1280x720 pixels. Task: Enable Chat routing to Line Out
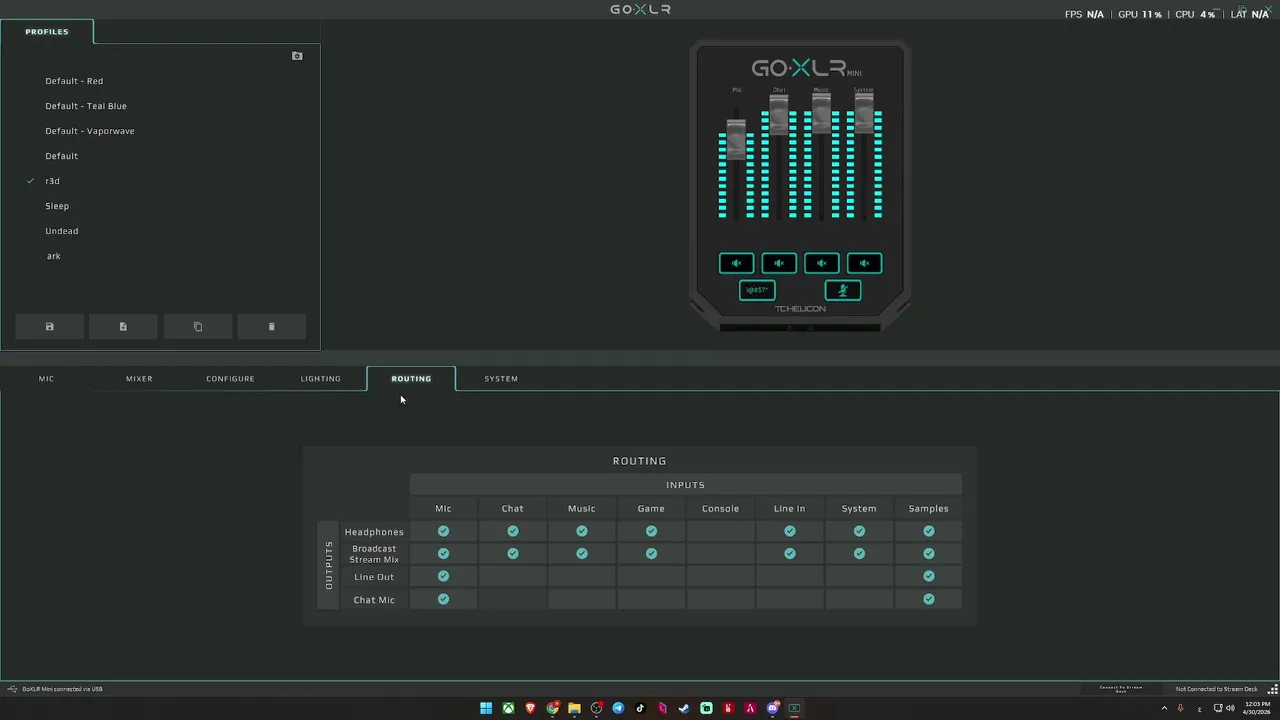512,576
